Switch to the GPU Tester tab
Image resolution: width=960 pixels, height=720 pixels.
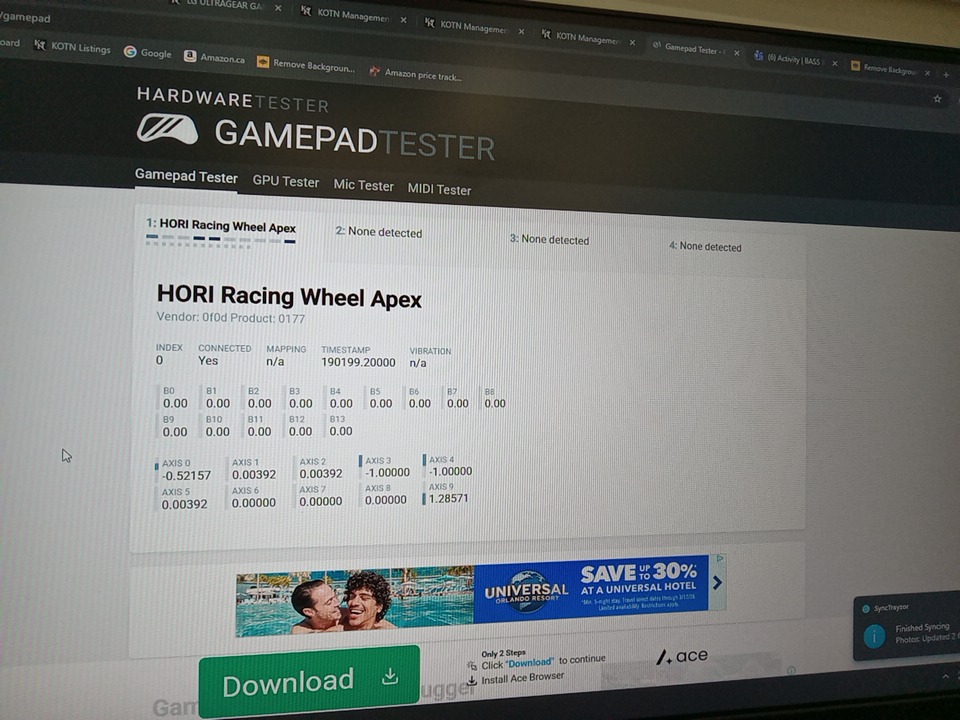[x=285, y=182]
